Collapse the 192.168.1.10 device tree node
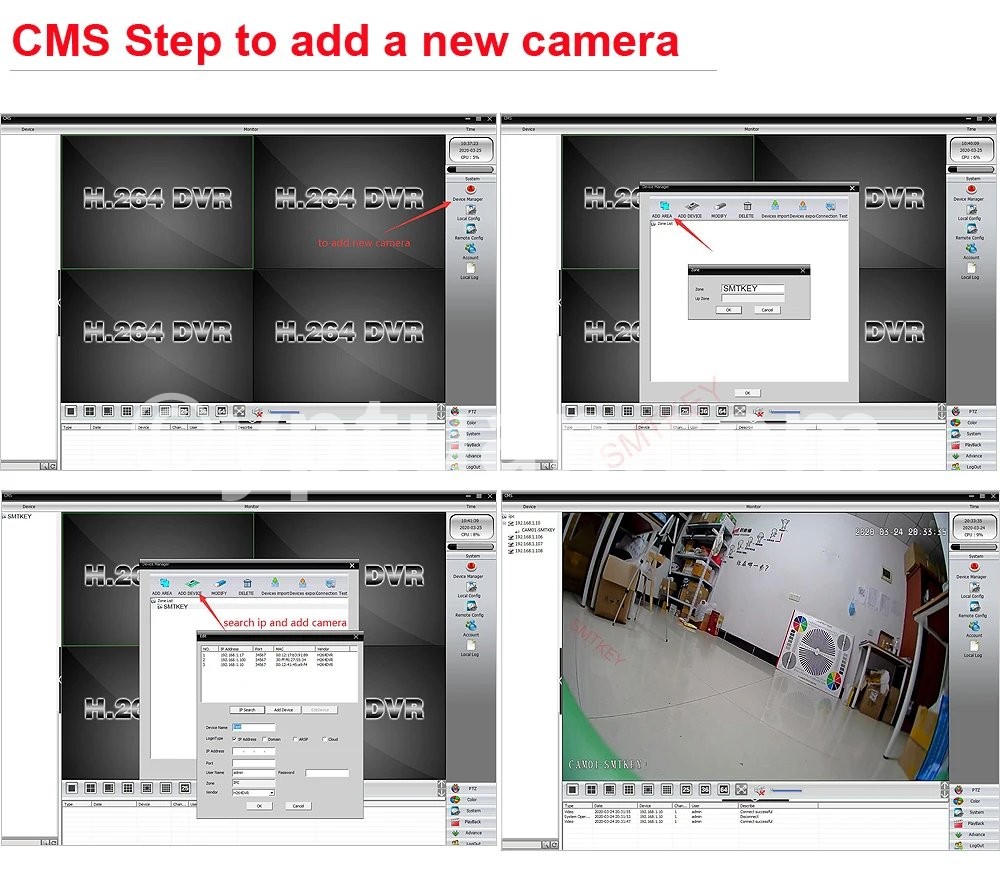 coord(506,523)
